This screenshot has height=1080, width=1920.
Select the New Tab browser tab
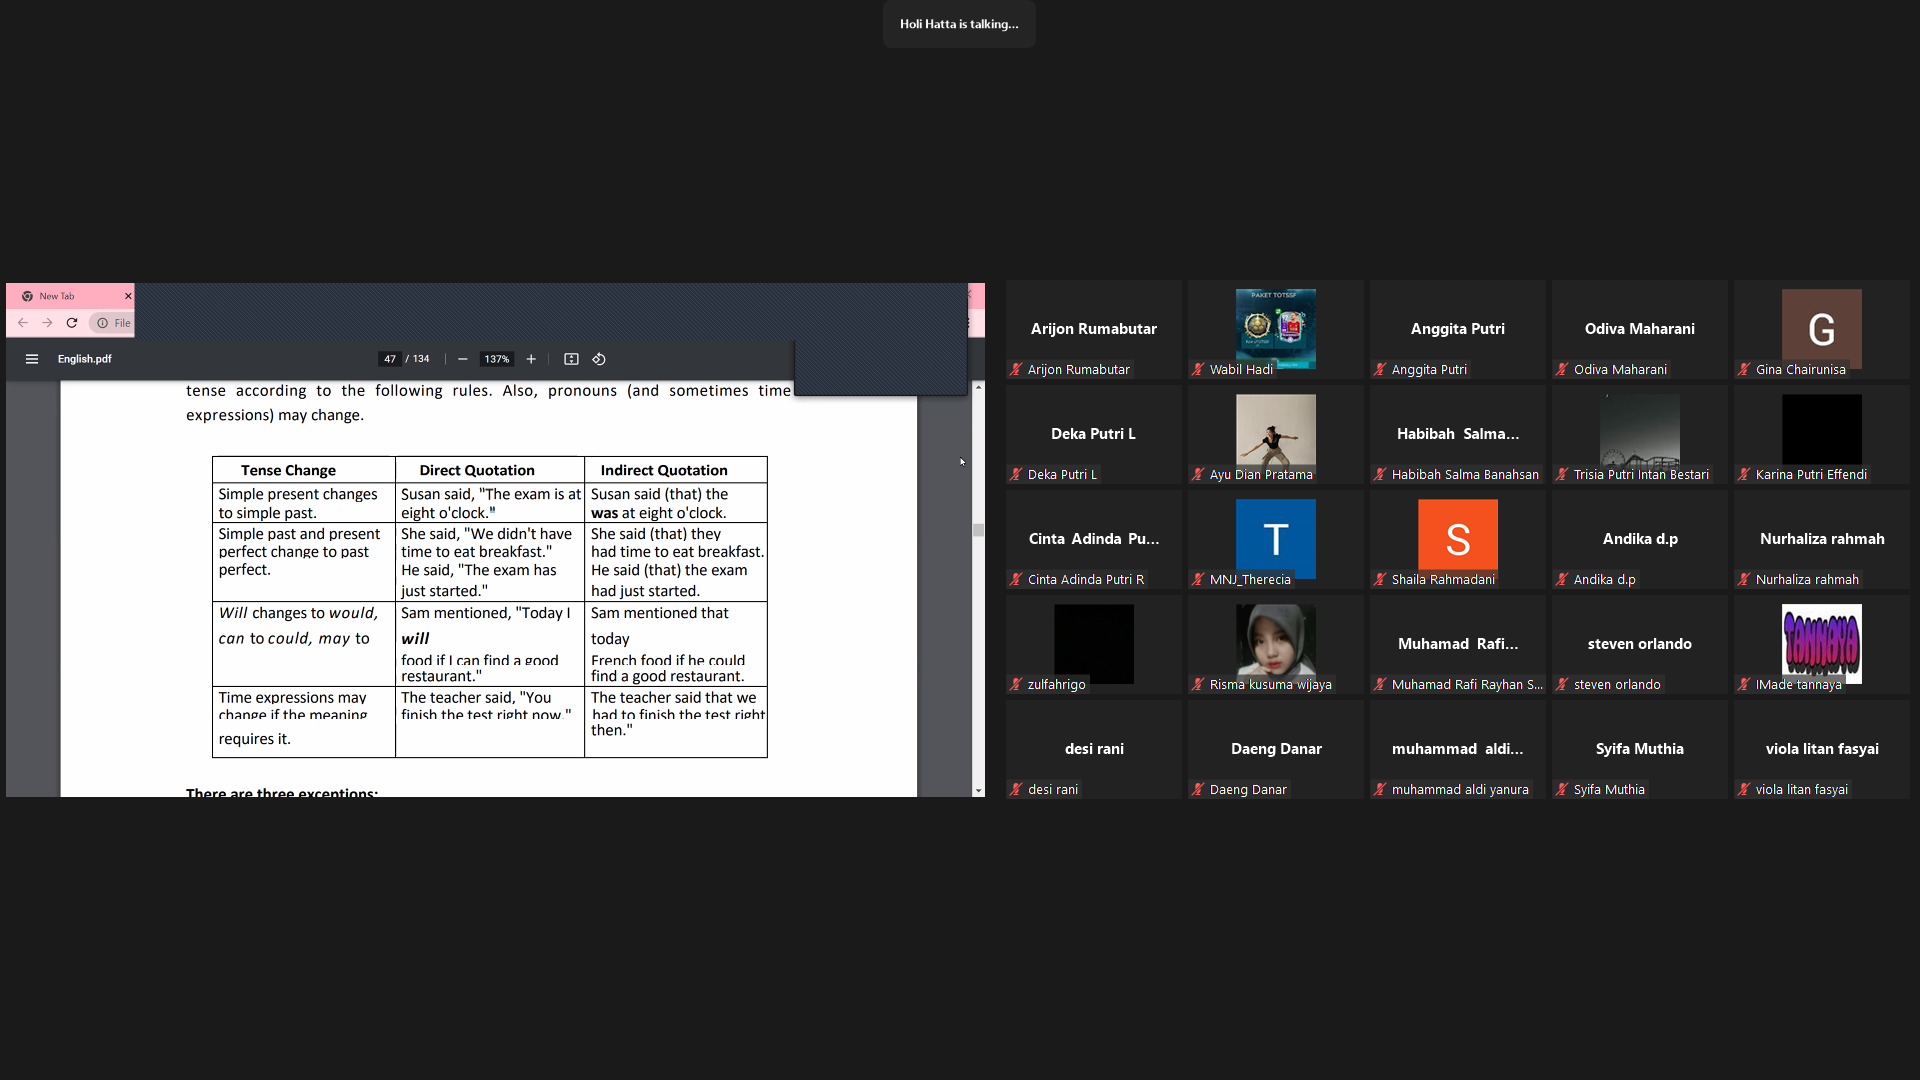[x=70, y=296]
